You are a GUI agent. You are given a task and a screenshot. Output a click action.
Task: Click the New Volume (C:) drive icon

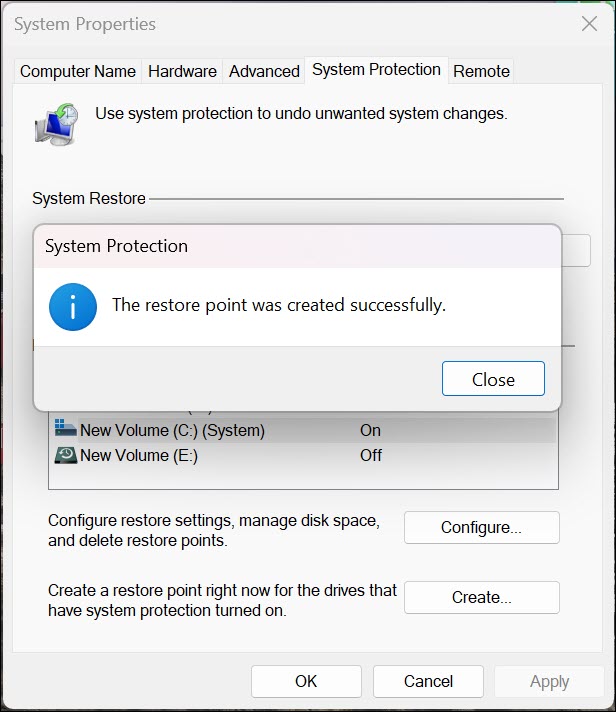66,430
